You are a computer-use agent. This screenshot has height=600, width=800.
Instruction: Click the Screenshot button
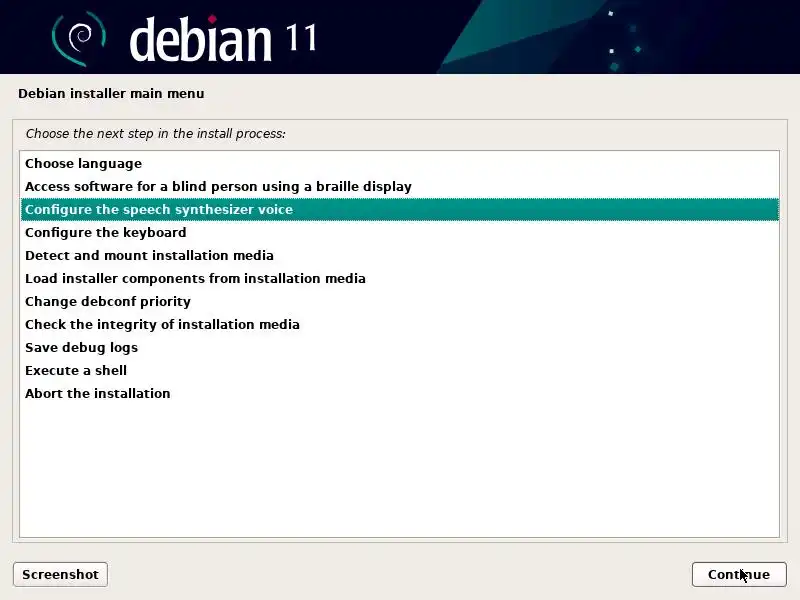pyautogui.click(x=60, y=574)
